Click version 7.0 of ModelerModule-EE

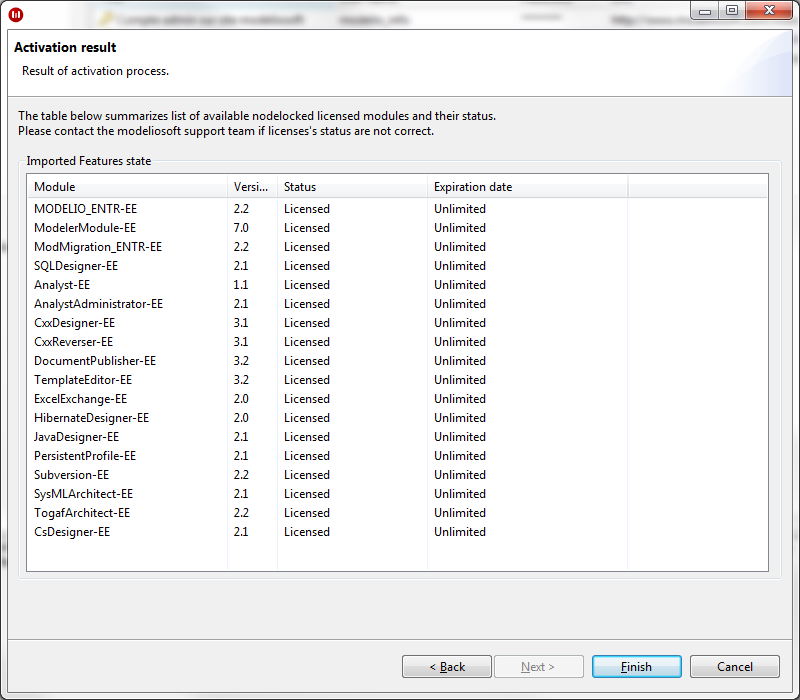(241, 228)
